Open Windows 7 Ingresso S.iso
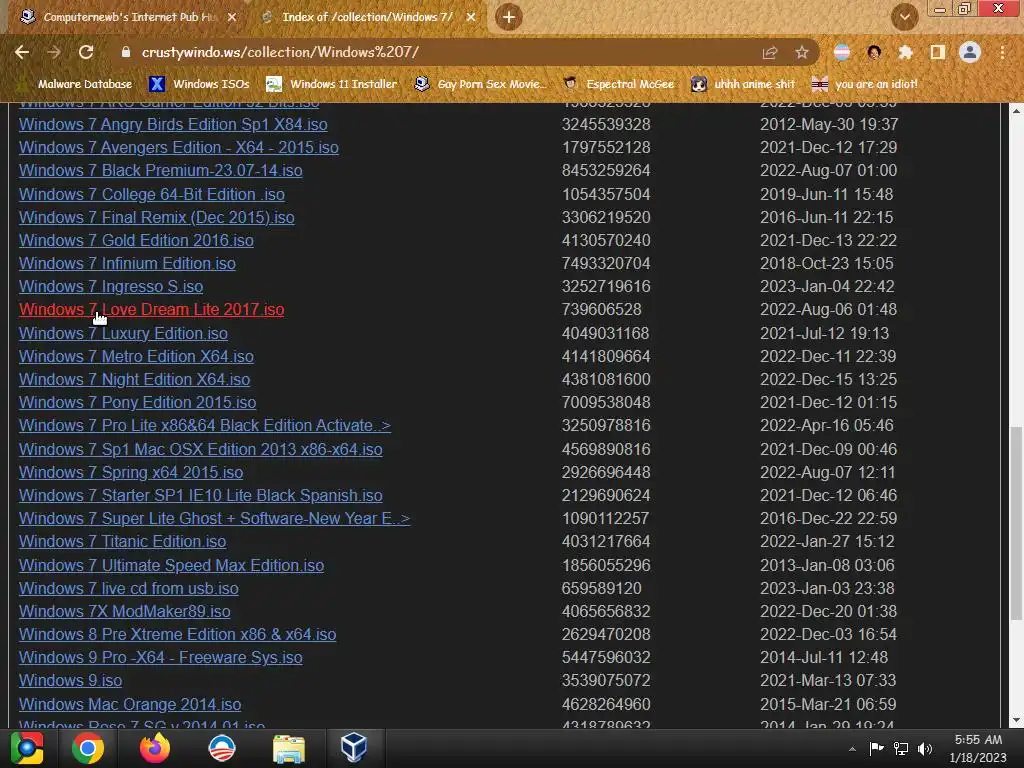This screenshot has height=768, width=1024. [x=111, y=286]
